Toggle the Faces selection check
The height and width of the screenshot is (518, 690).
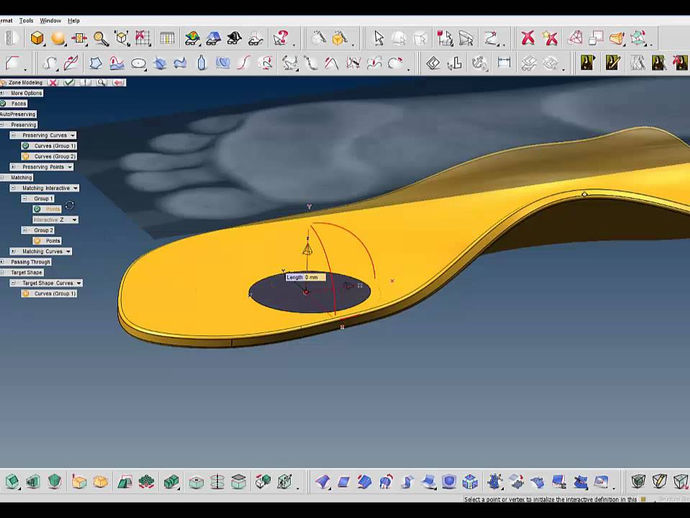pyautogui.click(x=4, y=103)
